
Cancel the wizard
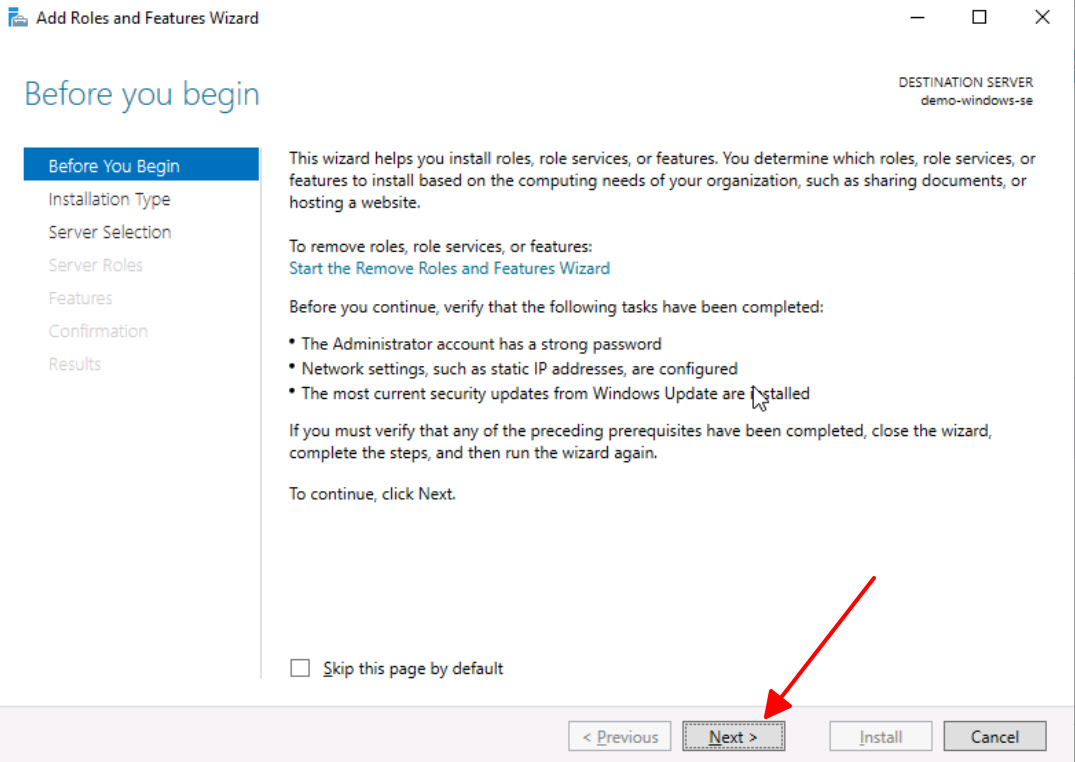pos(995,737)
